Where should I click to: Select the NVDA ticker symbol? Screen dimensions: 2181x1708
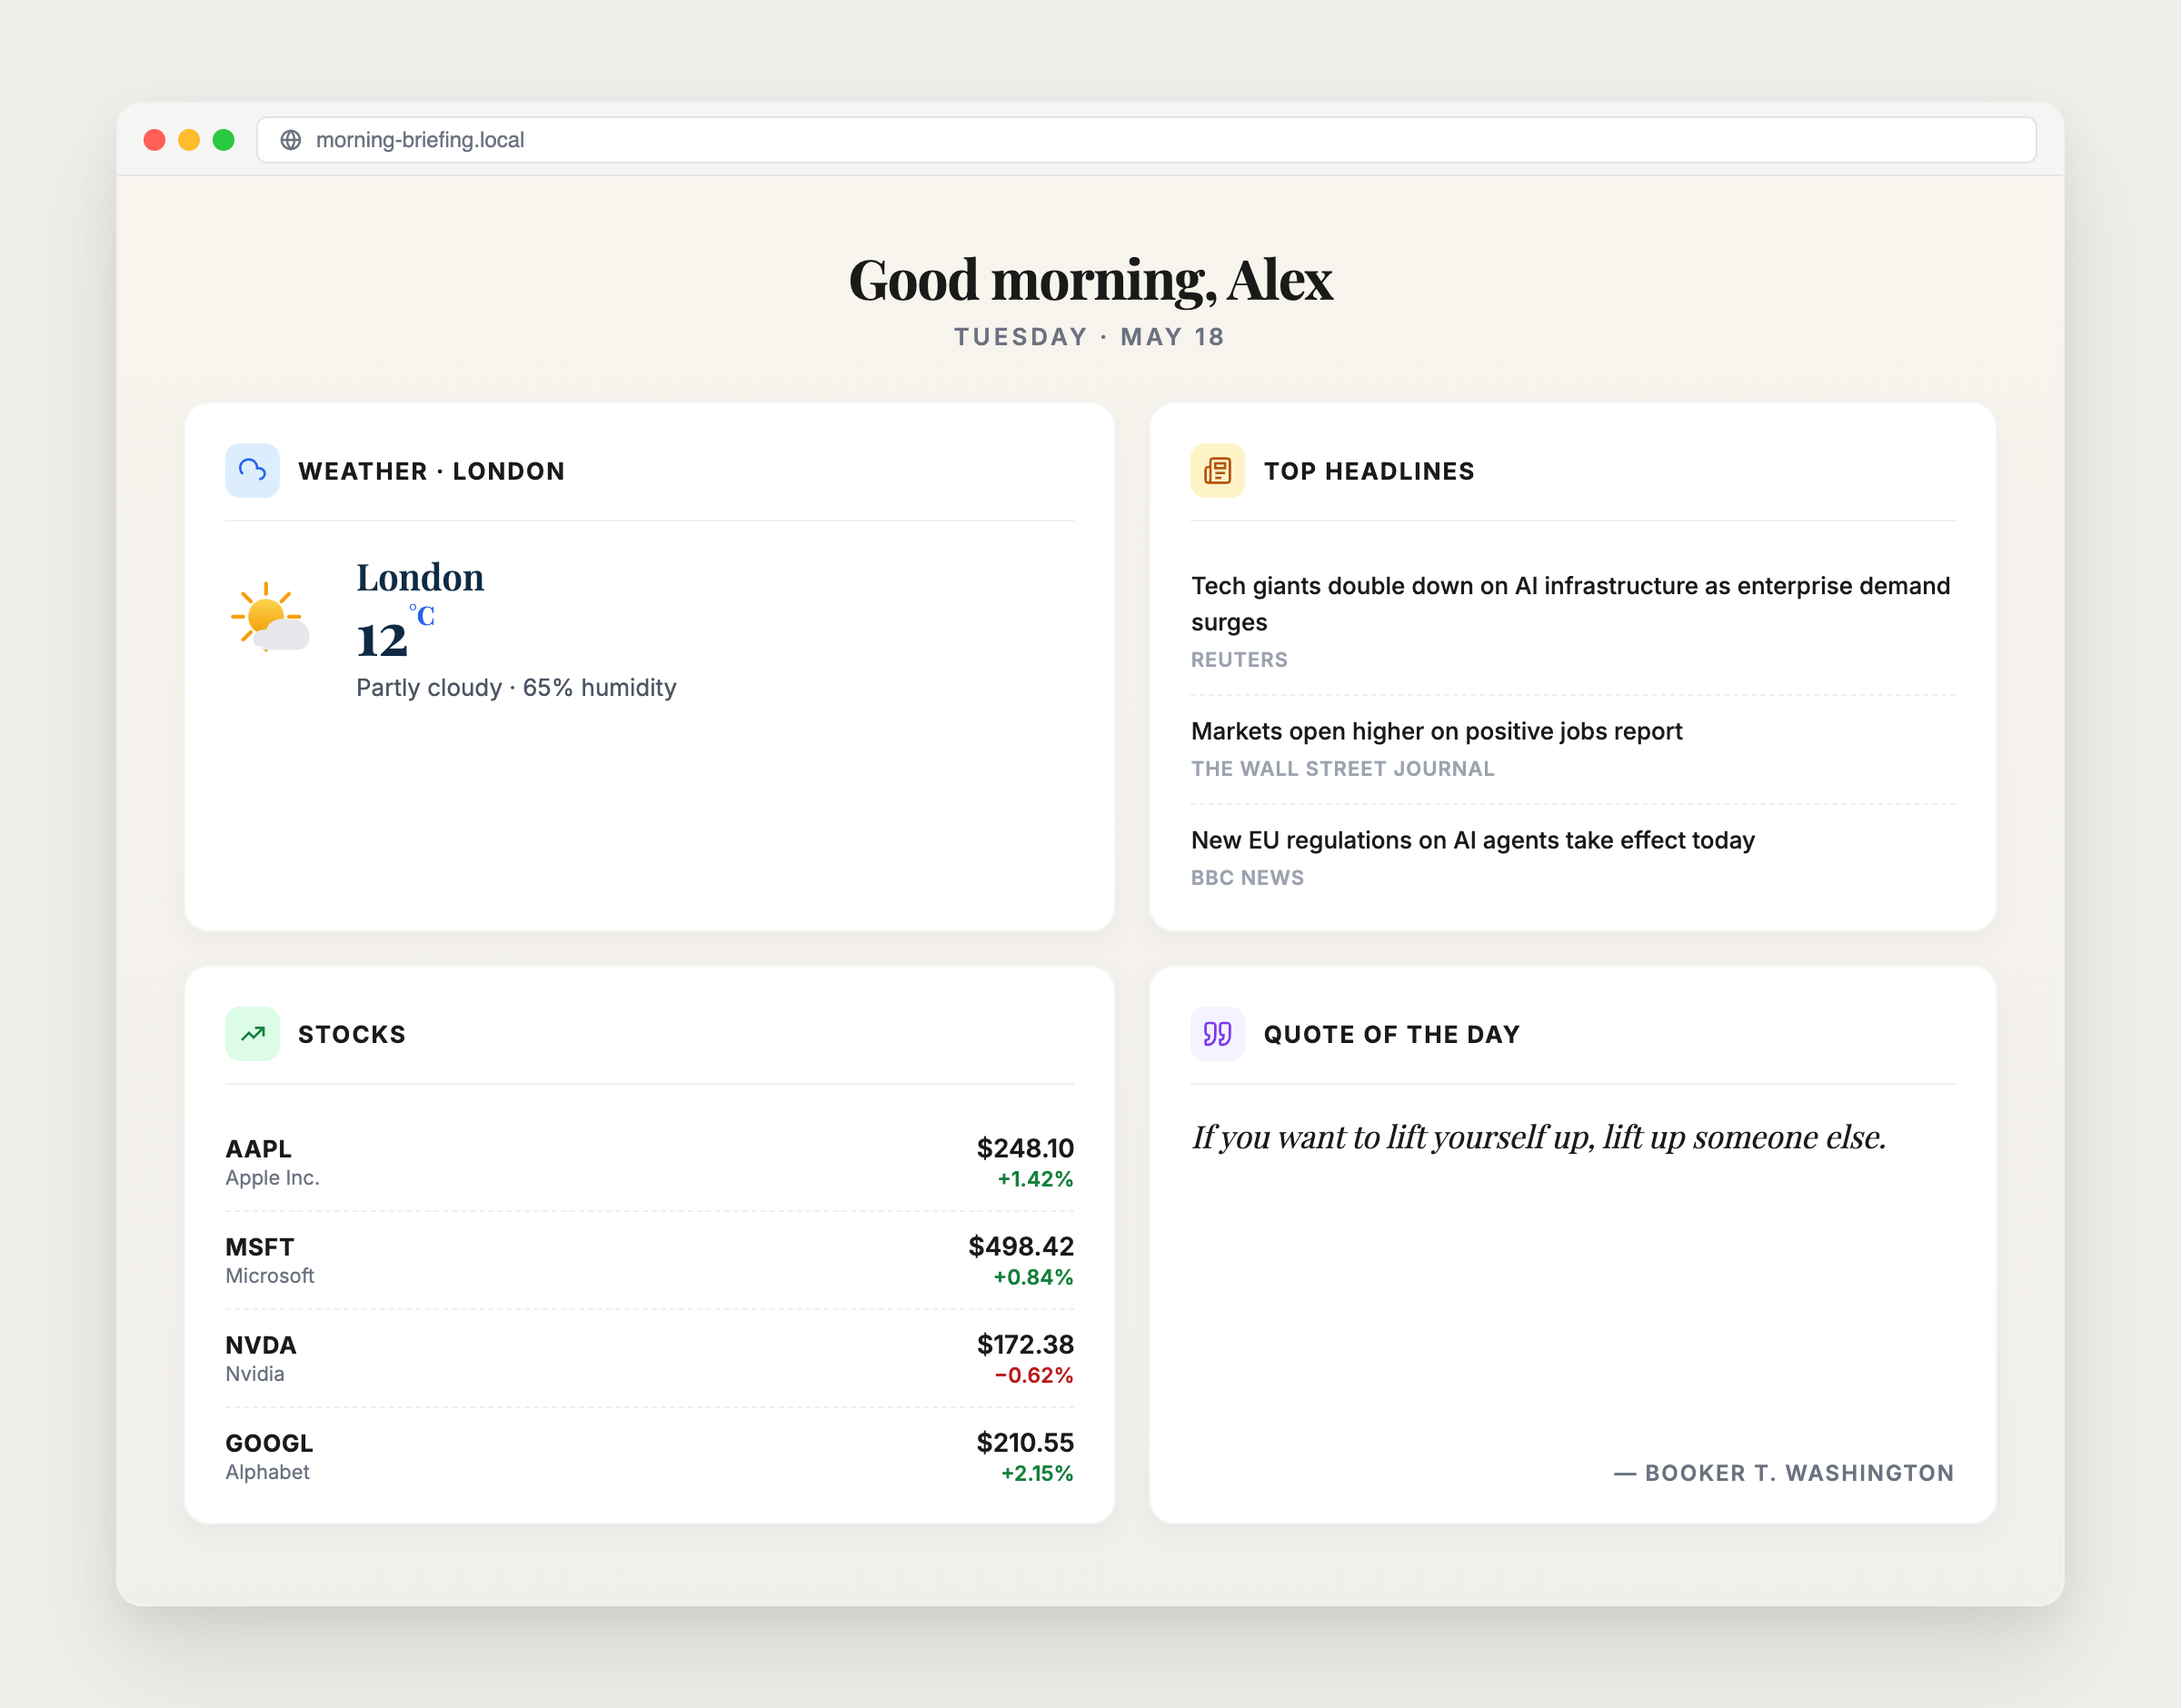tap(260, 1344)
